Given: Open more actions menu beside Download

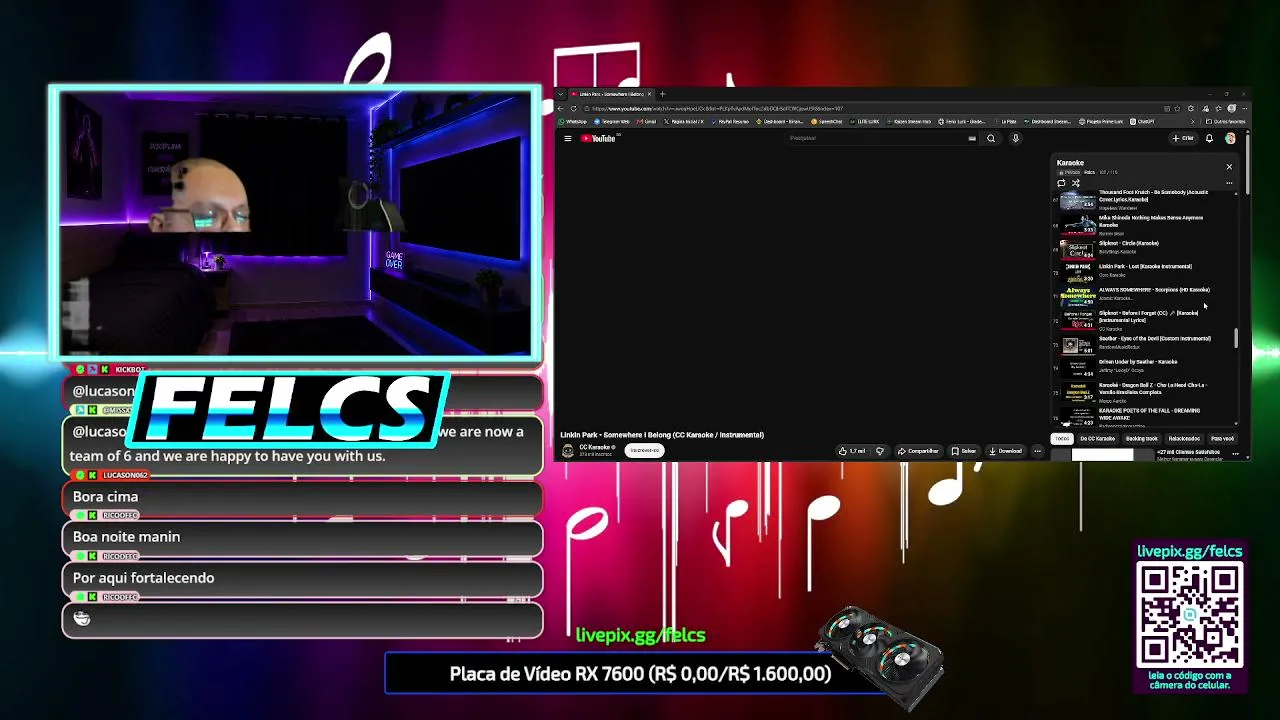Looking at the screenshot, I should [1037, 451].
